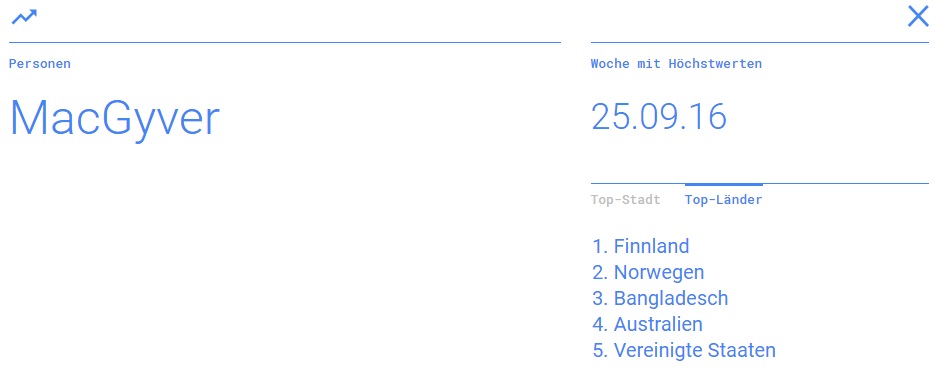
Task: Click the divider line beneath the trending icon
Action: [285, 43]
